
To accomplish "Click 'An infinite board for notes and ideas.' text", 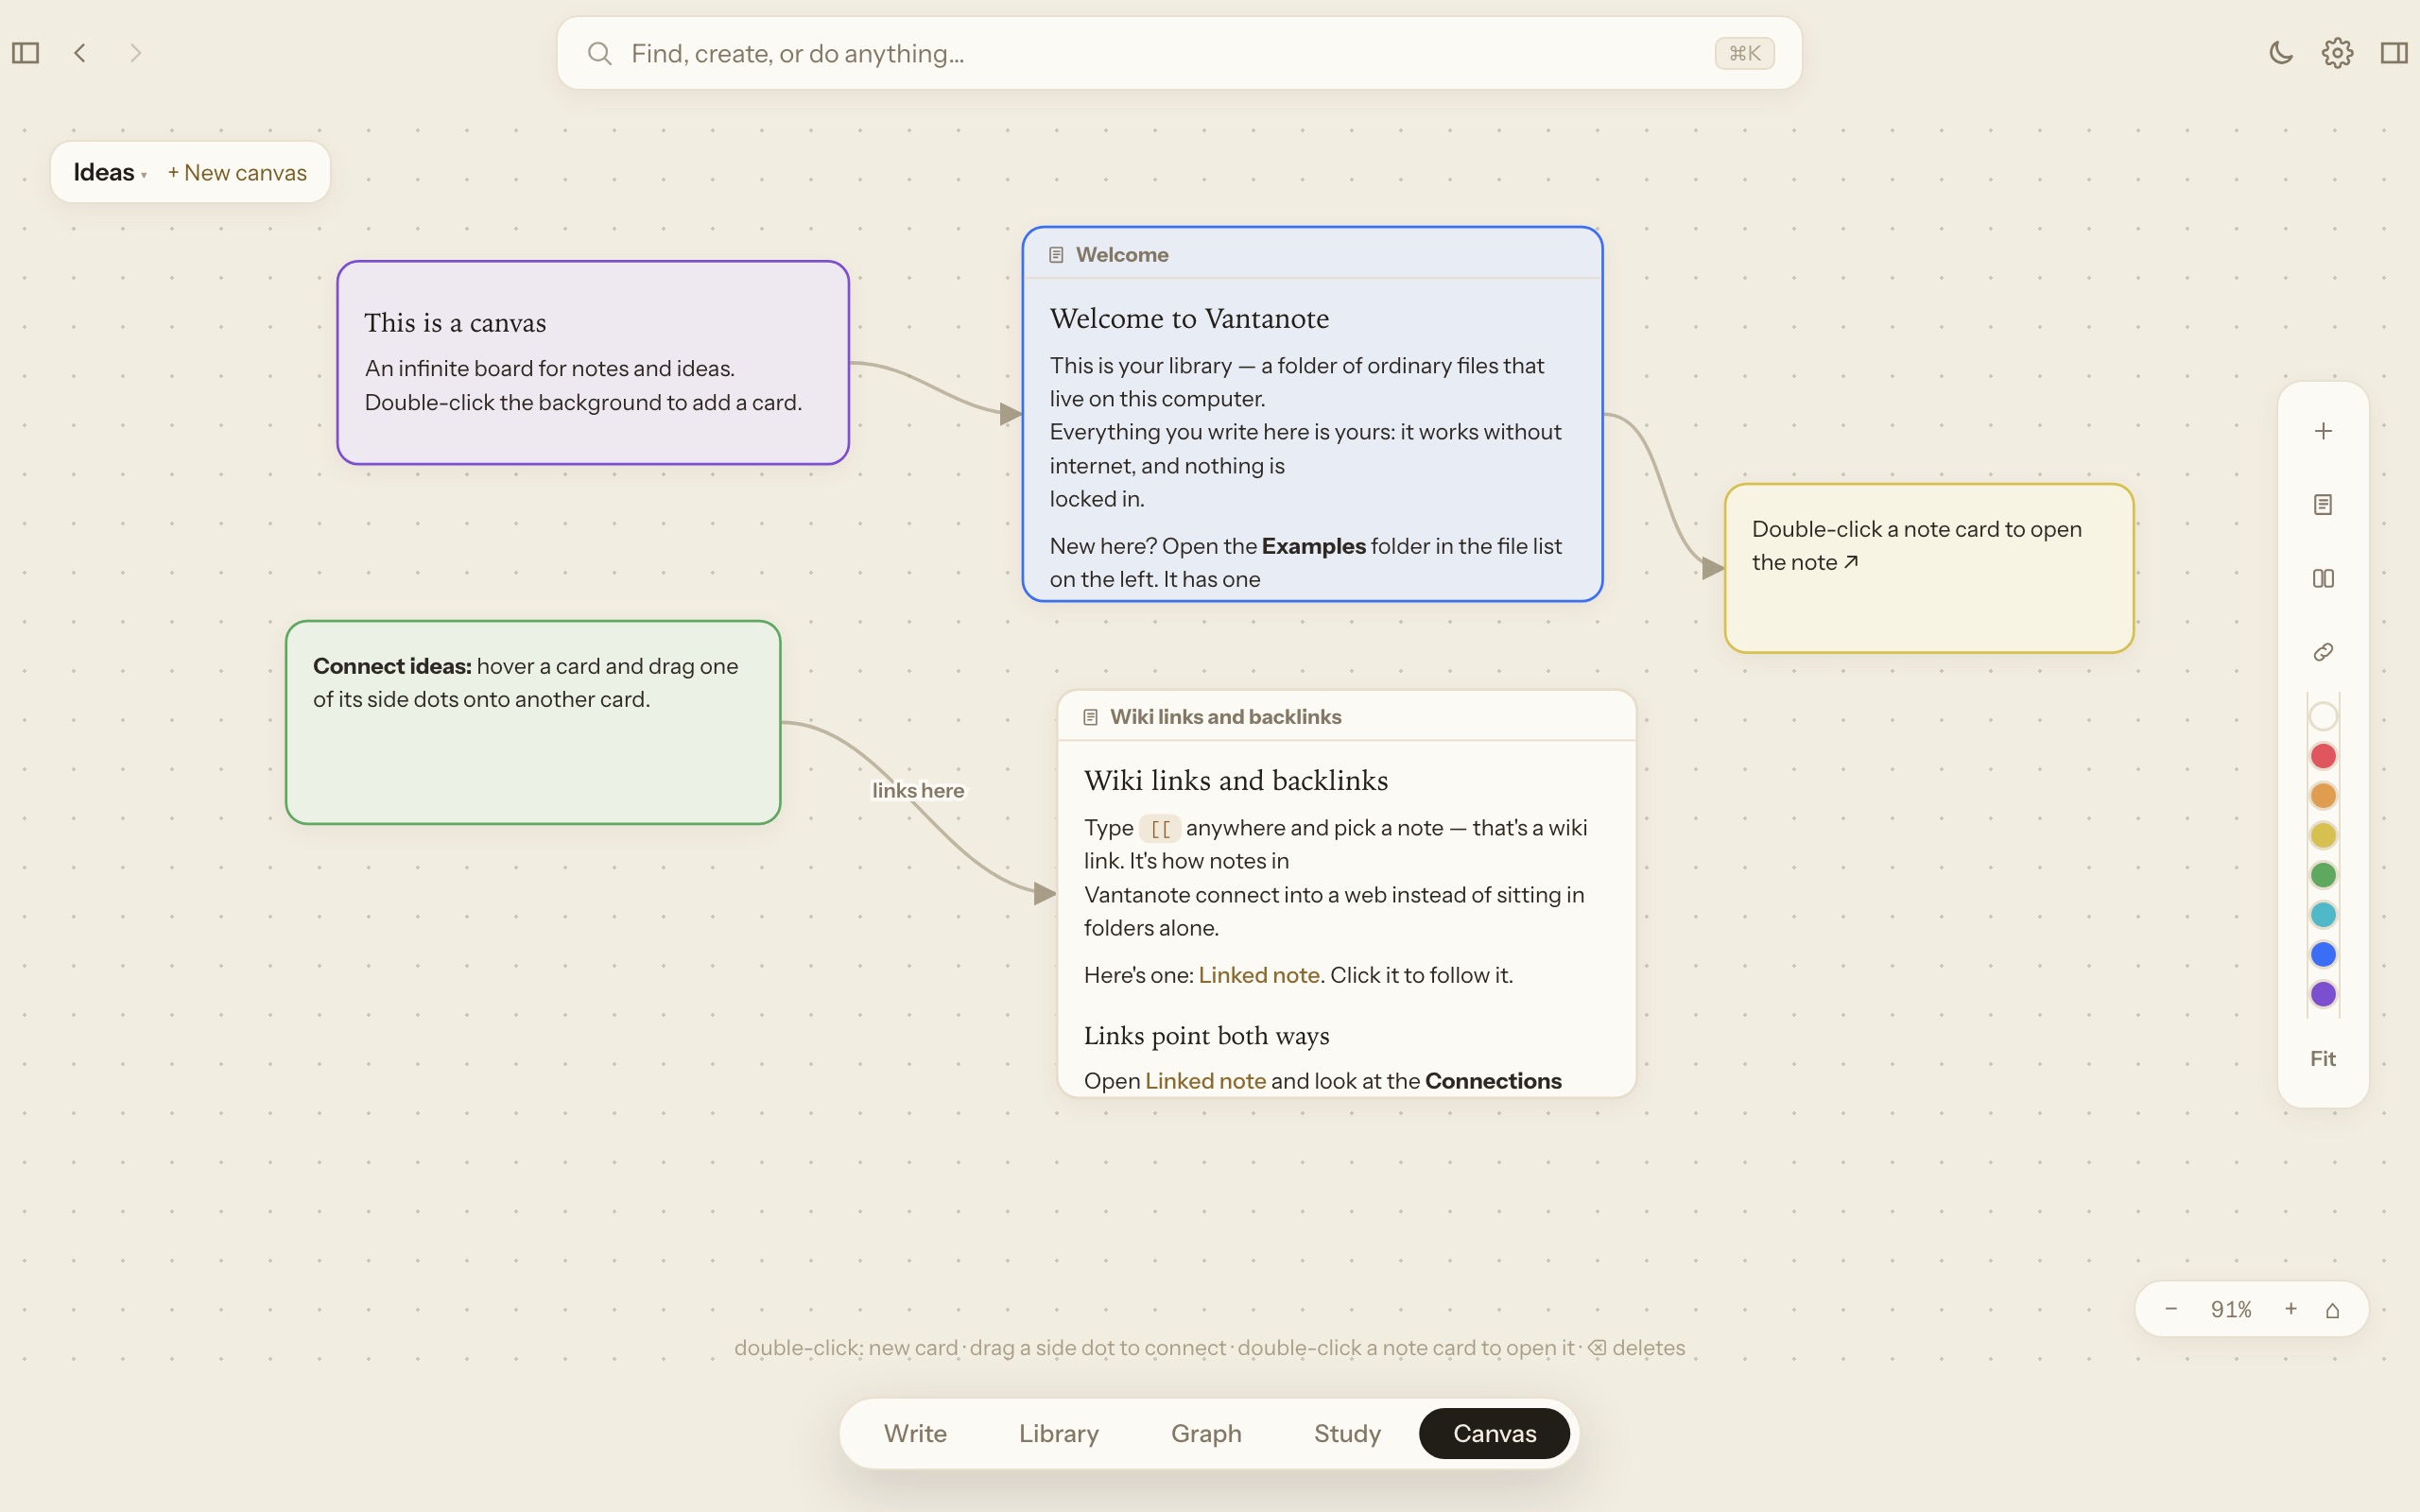I will (x=550, y=368).
